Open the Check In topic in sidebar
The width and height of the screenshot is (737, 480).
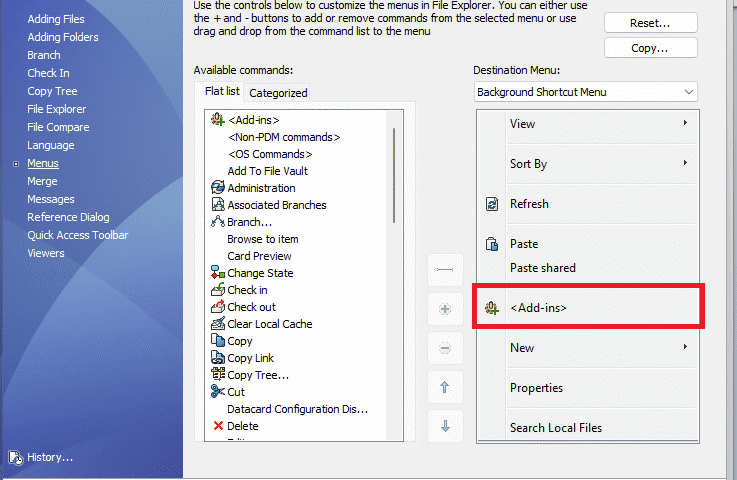(48, 73)
